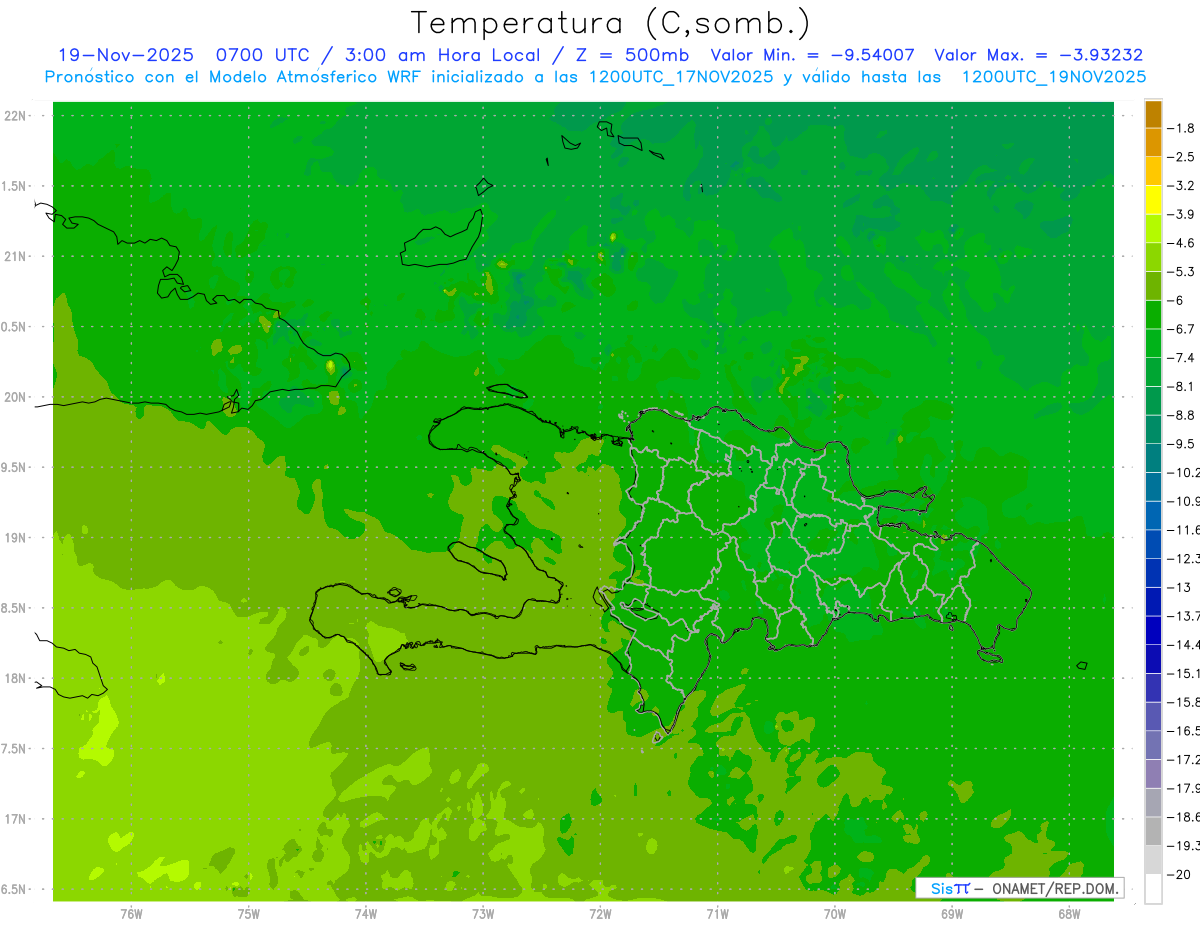
Task: Click the '75W' longitude axis label
Action: 249,914
